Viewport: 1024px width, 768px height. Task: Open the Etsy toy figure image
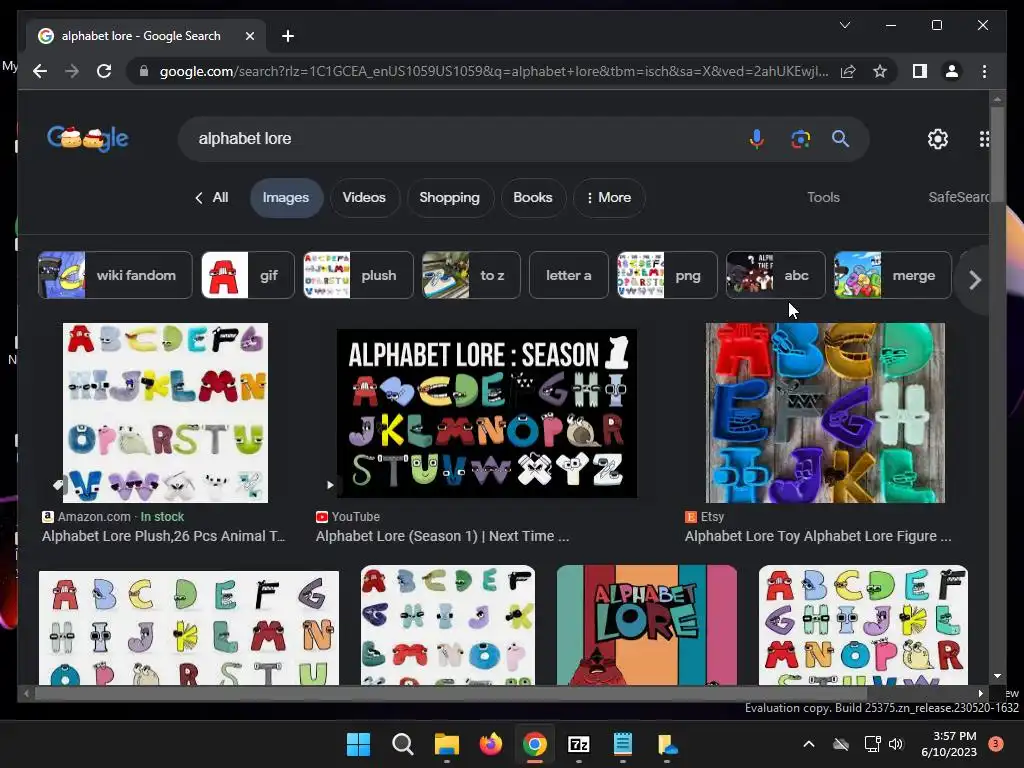pyautogui.click(x=825, y=413)
